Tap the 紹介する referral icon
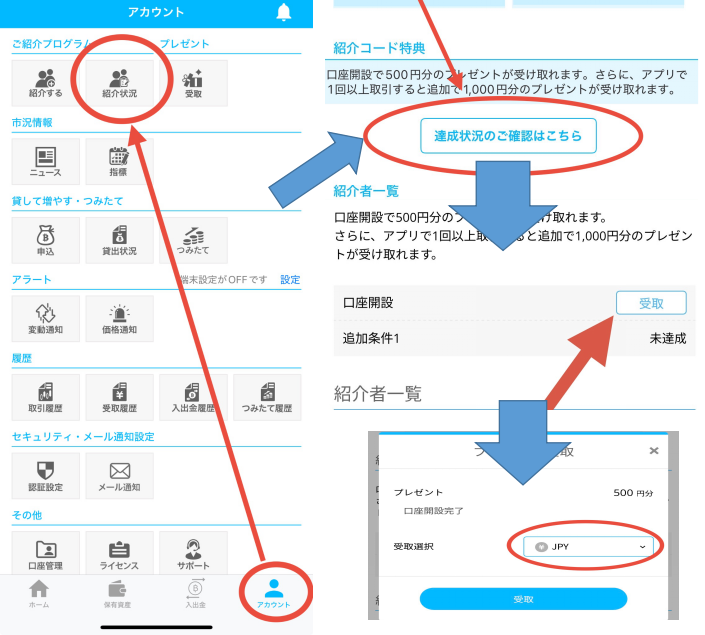Image resolution: width=705 pixels, height=635 pixels. 45,83
